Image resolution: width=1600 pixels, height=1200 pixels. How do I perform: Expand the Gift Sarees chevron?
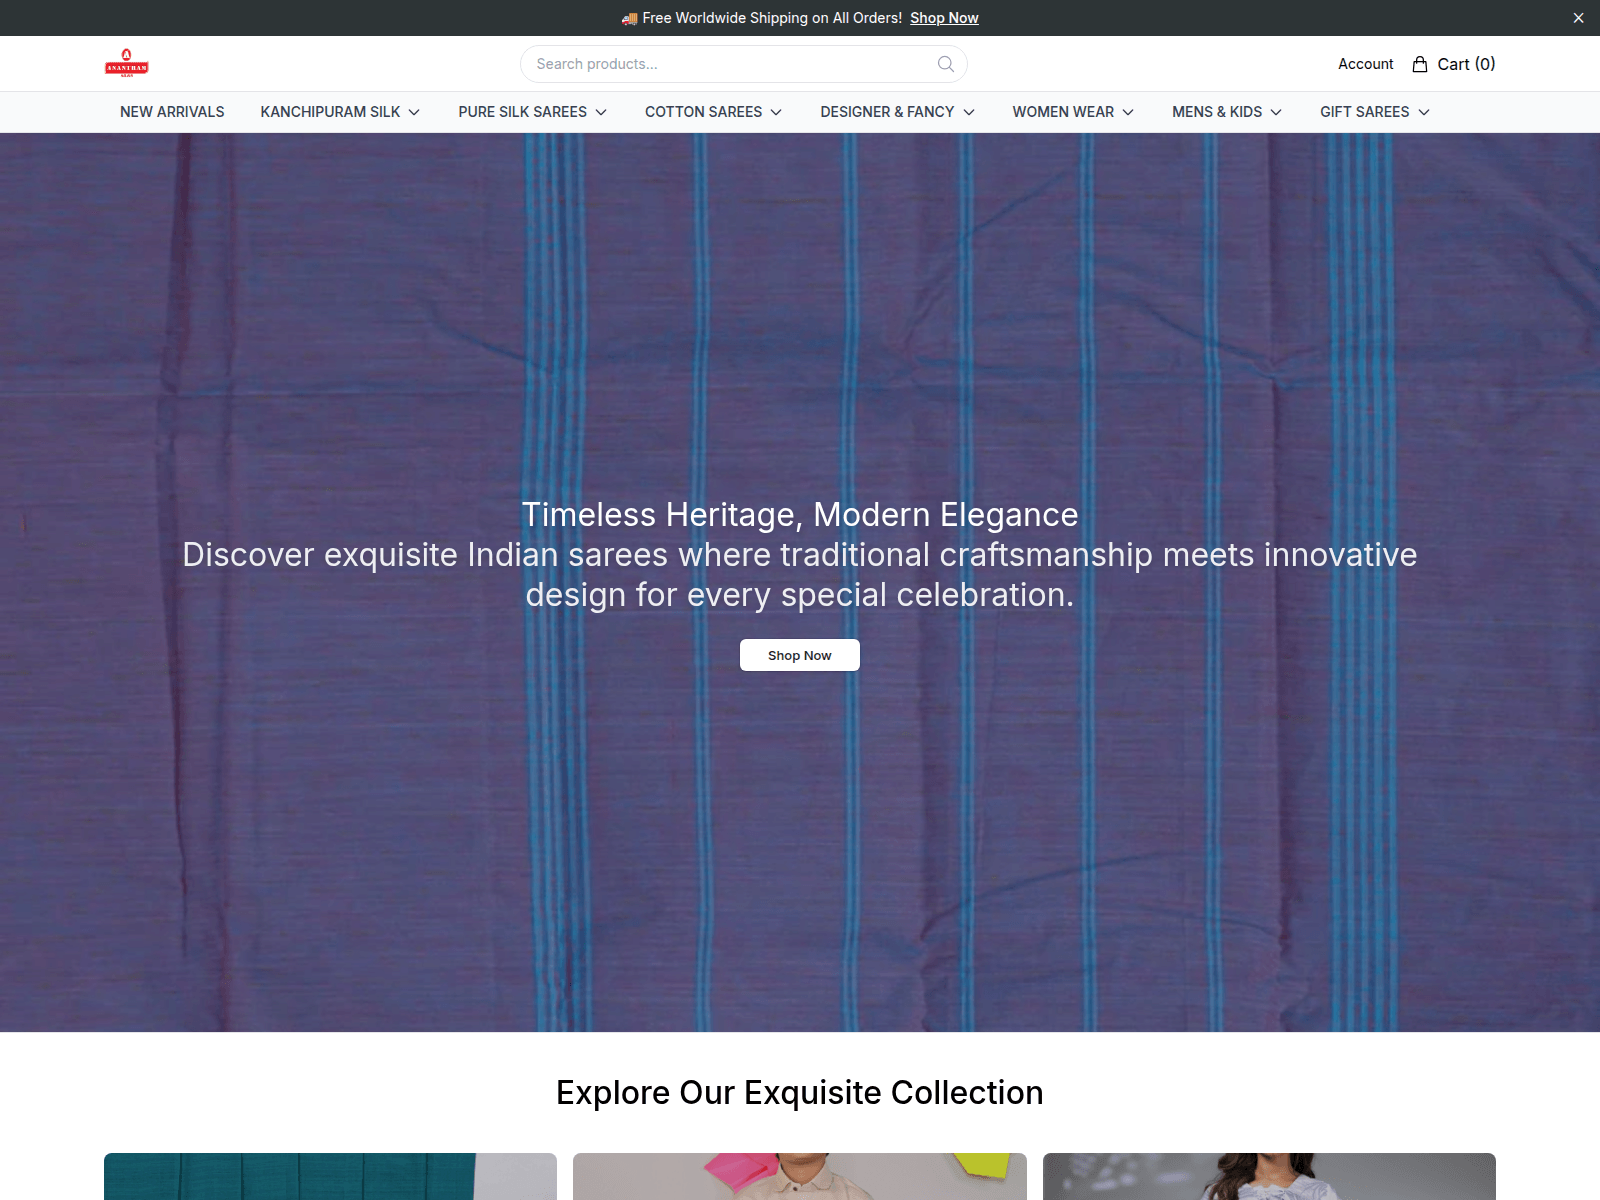(x=1424, y=112)
